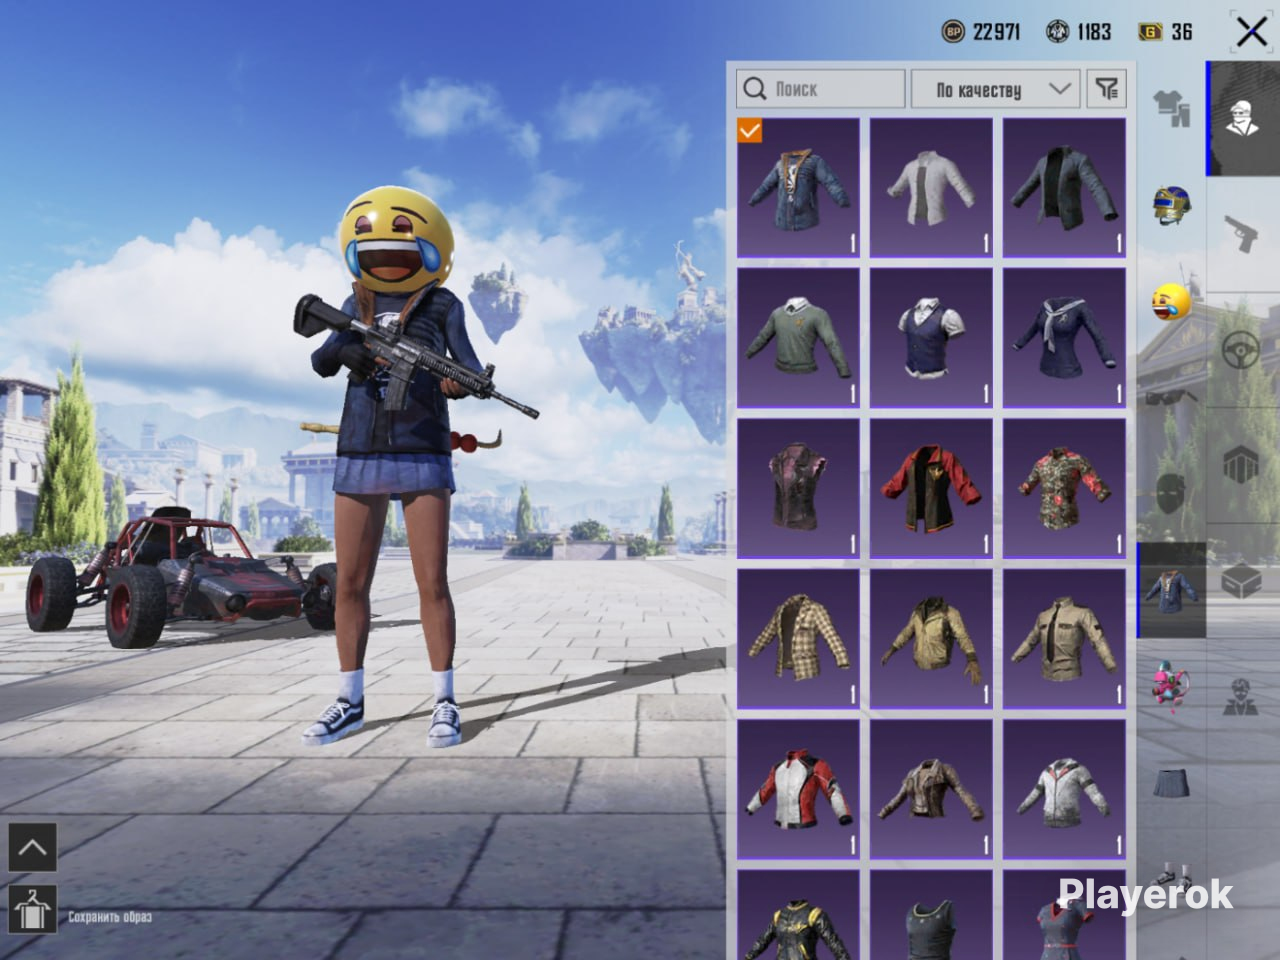Open the glasses category icon
The height and width of the screenshot is (960, 1280).
tap(1171, 397)
